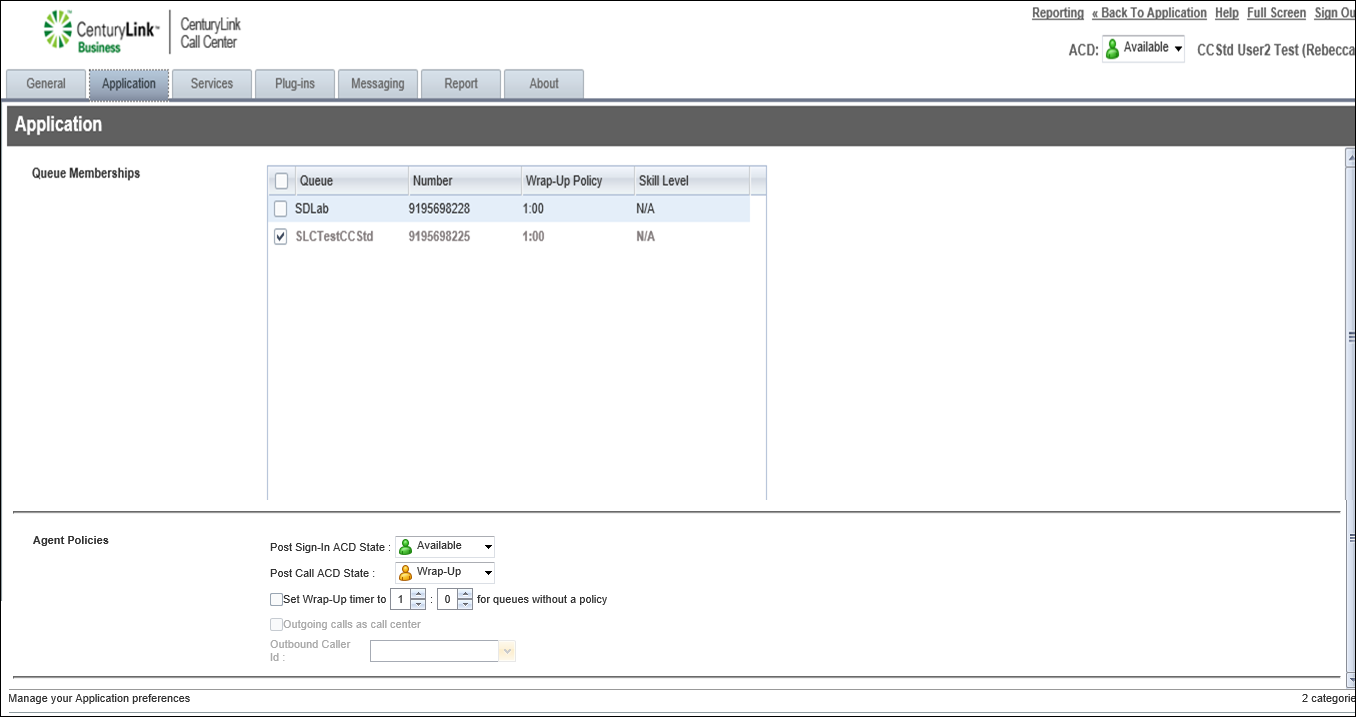Image resolution: width=1356 pixels, height=717 pixels.
Task: Open the ACD state dropdown at top right
Action: tap(1143, 49)
